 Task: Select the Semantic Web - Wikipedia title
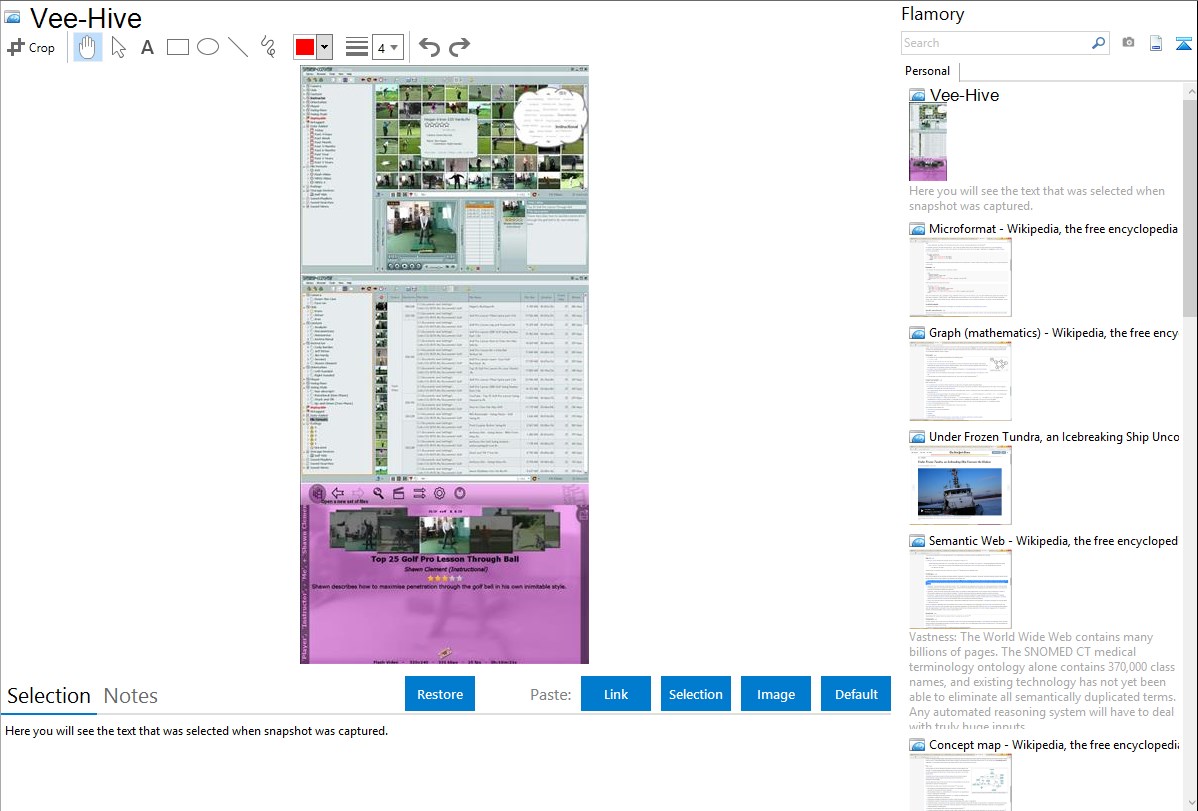(x=1053, y=540)
